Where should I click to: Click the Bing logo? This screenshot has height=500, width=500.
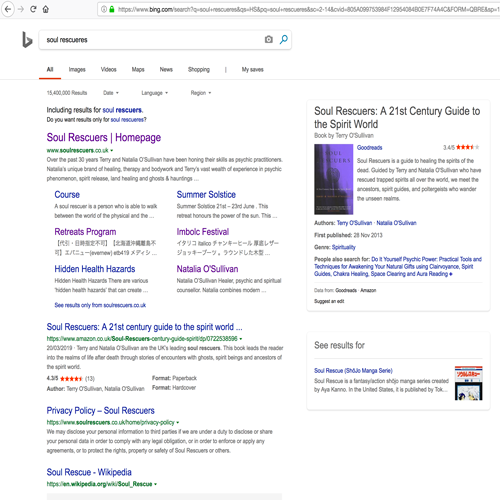(27, 39)
